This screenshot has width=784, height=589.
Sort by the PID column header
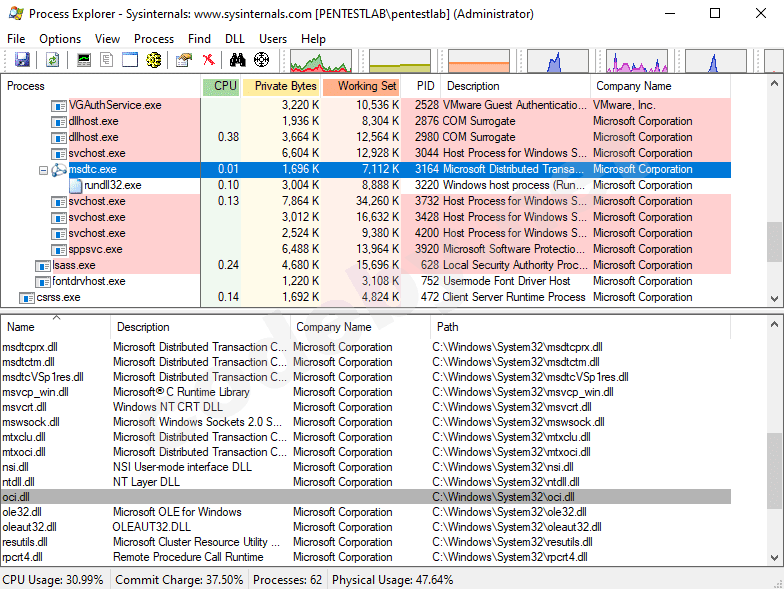pos(421,86)
